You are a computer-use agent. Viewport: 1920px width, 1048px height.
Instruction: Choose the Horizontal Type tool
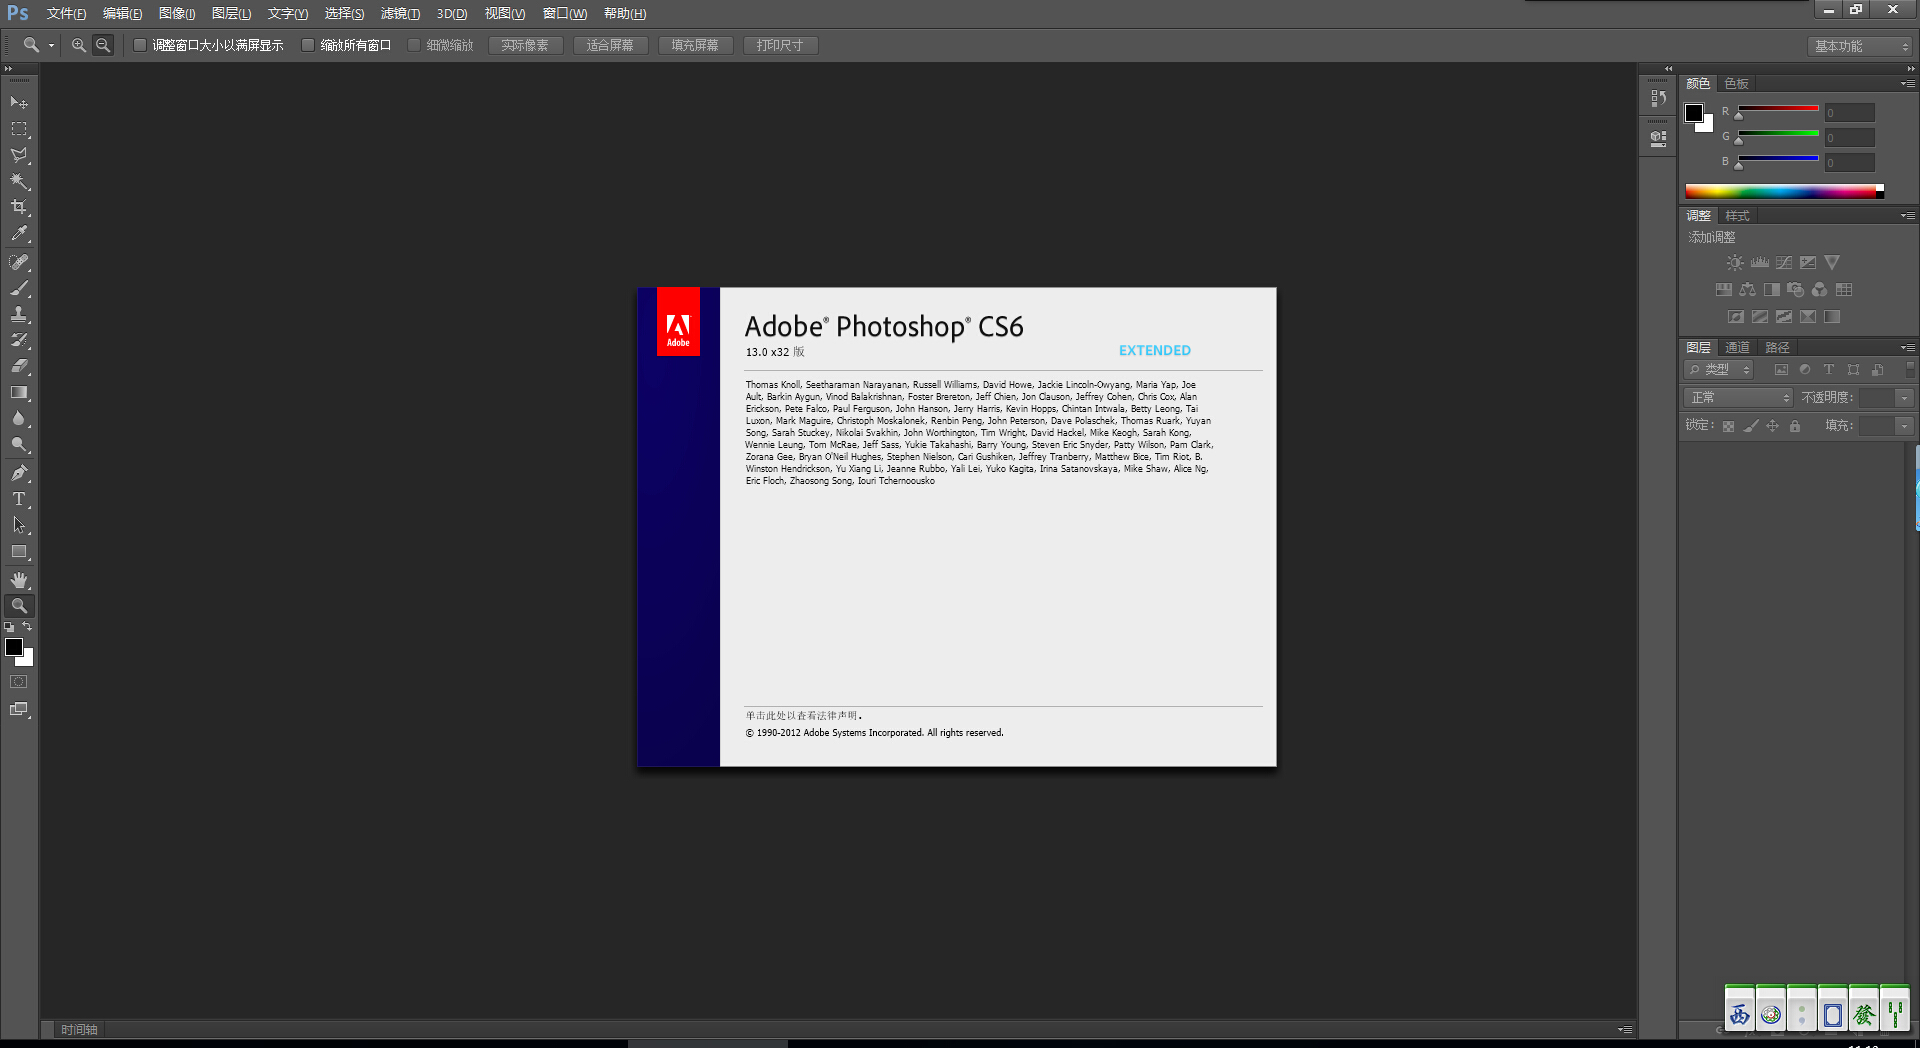(19, 499)
